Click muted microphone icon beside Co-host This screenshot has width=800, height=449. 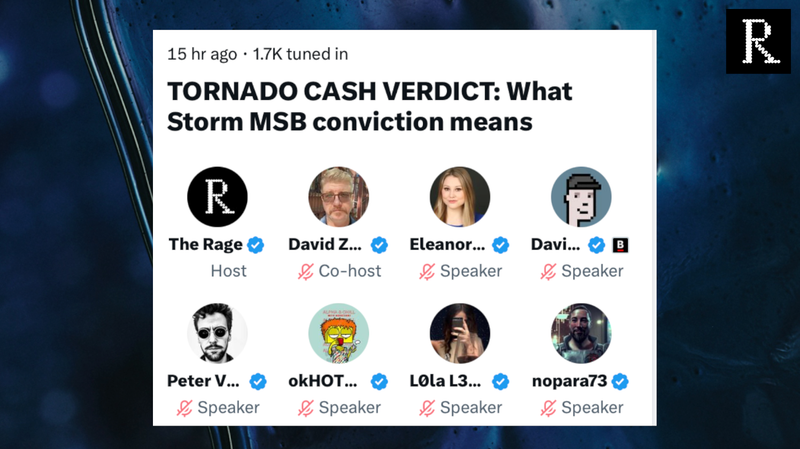click(x=304, y=271)
